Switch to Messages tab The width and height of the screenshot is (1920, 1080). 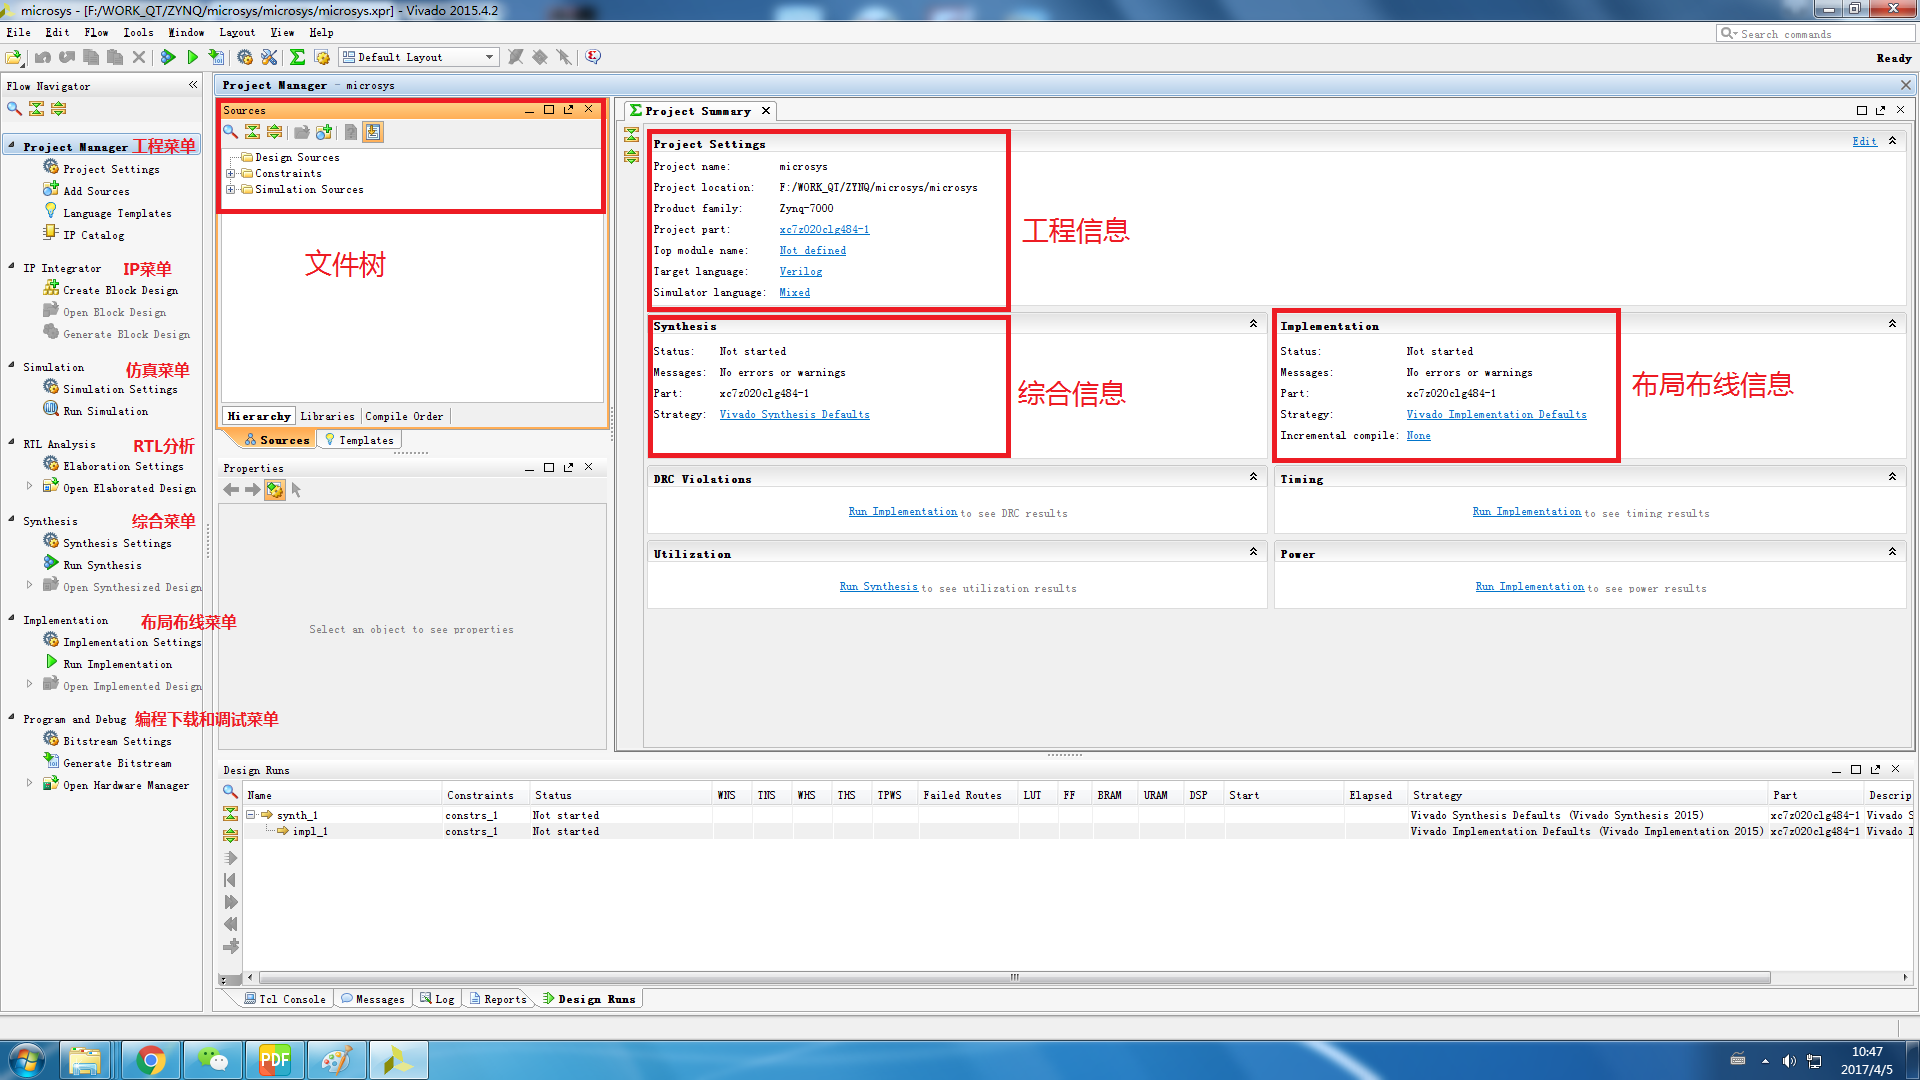(372, 999)
